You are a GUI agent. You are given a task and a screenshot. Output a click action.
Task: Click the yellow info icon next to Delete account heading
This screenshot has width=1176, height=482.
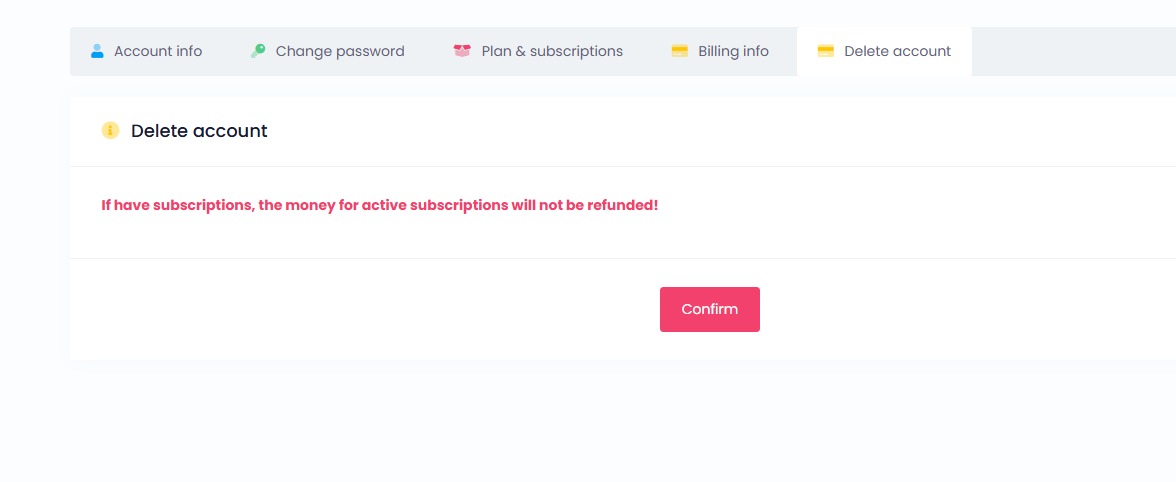110,130
